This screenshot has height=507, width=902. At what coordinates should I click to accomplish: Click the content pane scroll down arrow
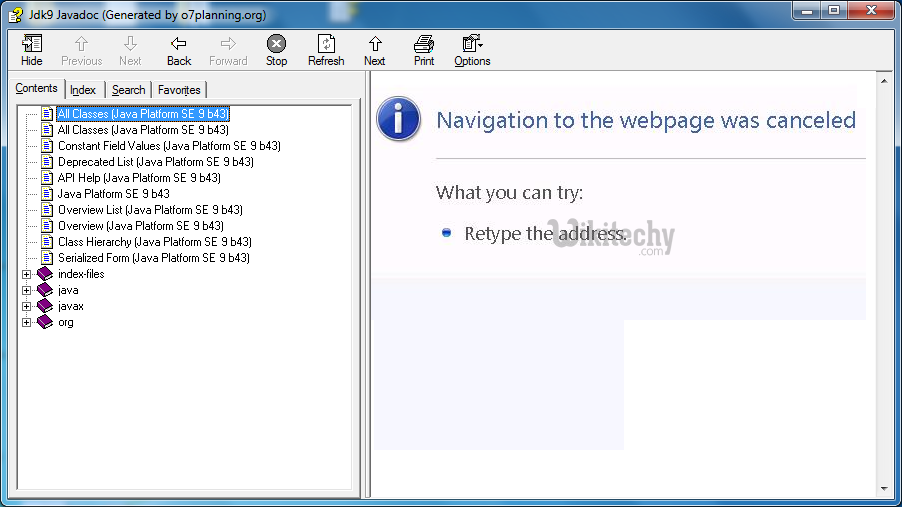coord(883,488)
